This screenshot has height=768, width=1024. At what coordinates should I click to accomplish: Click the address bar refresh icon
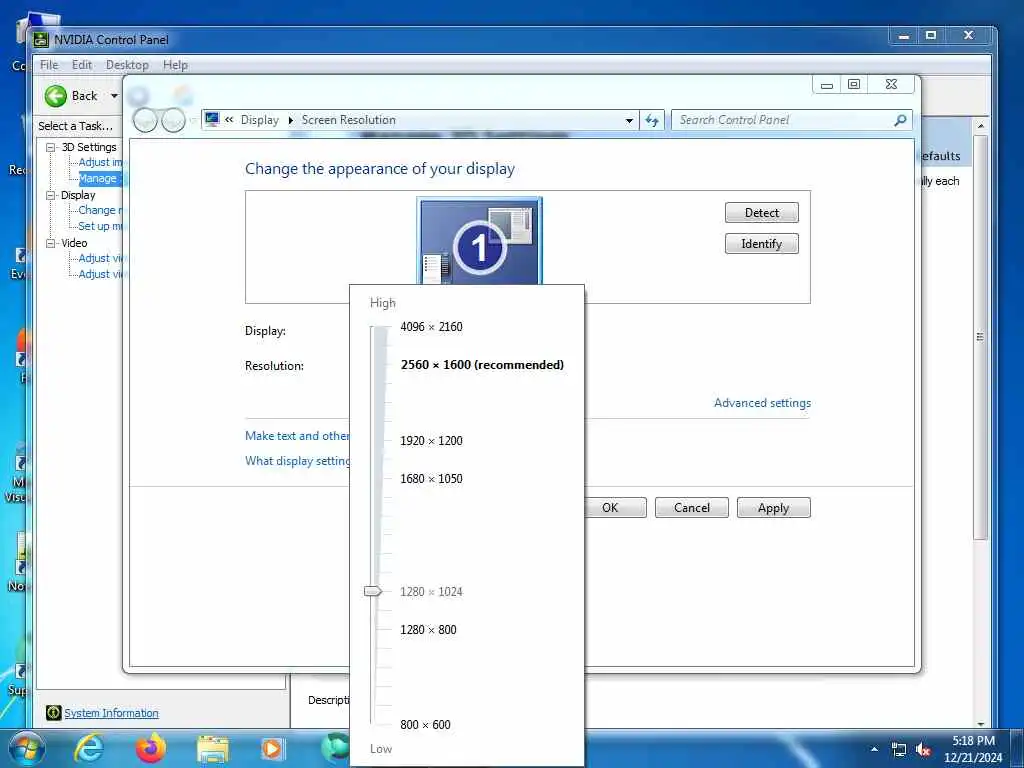(x=652, y=120)
